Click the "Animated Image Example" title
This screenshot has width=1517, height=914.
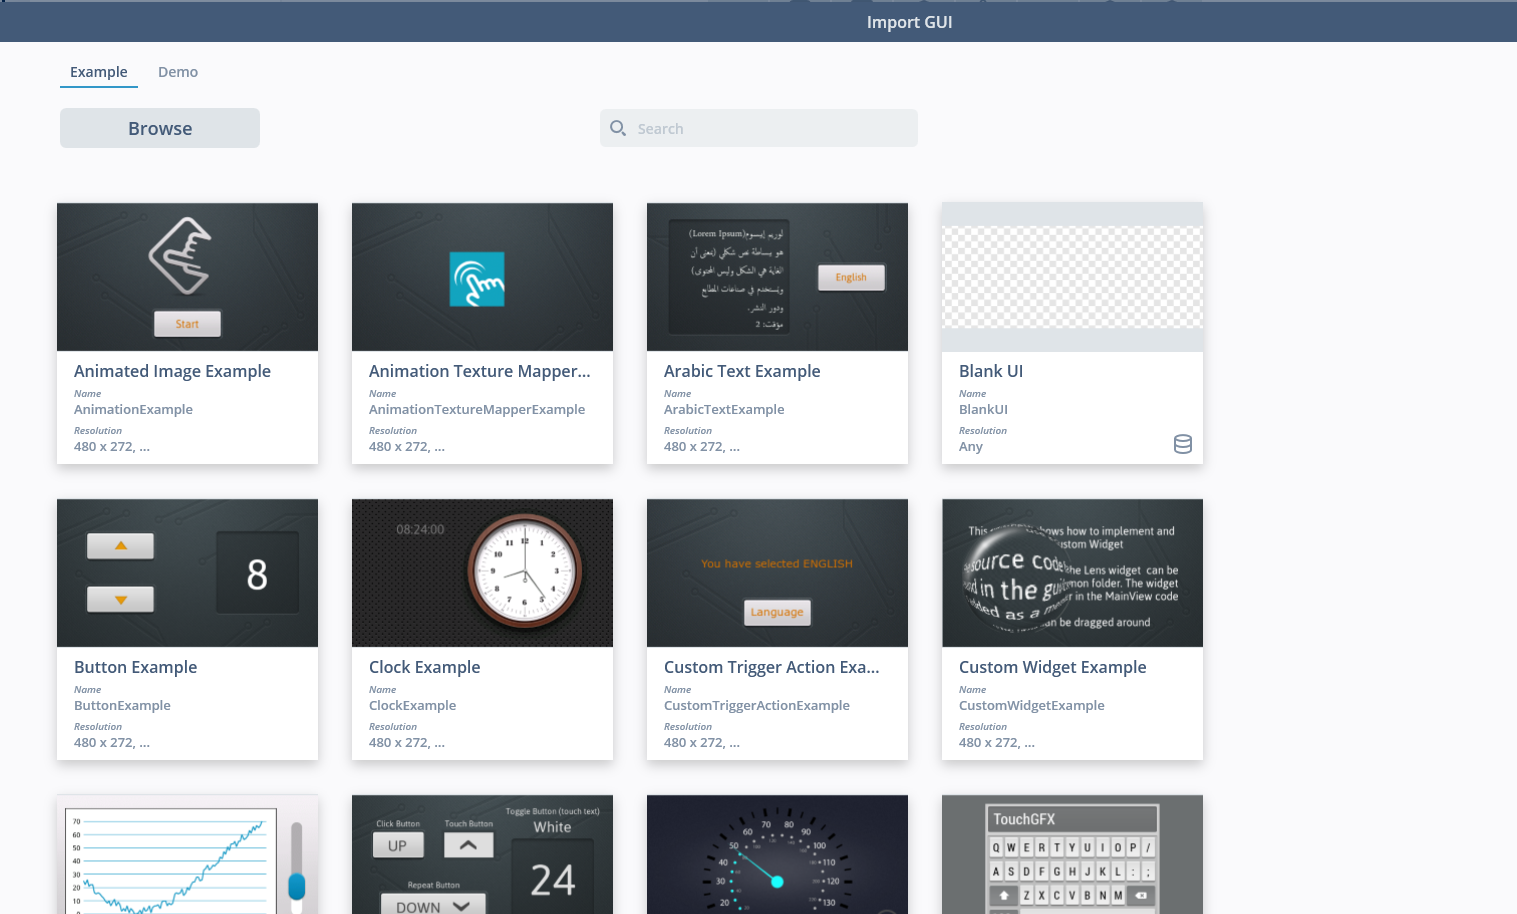[172, 371]
